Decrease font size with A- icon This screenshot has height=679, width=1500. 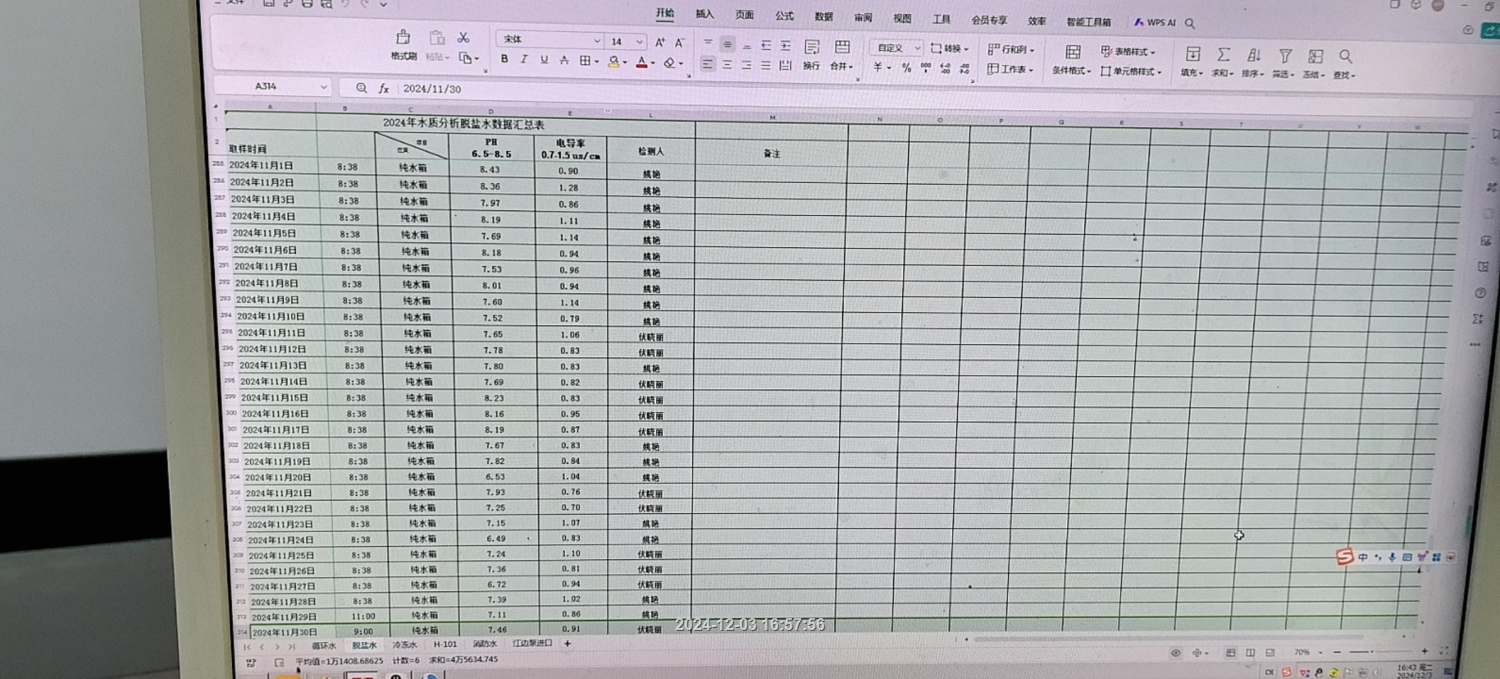click(x=680, y=42)
